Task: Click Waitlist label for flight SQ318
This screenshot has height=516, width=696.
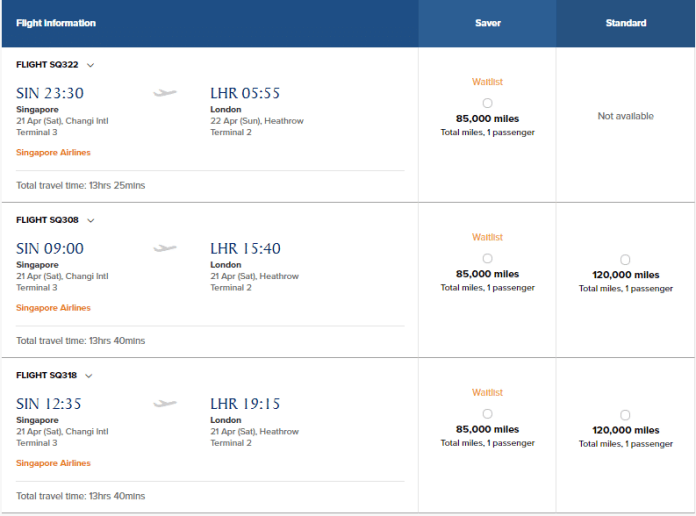Action: click(487, 393)
